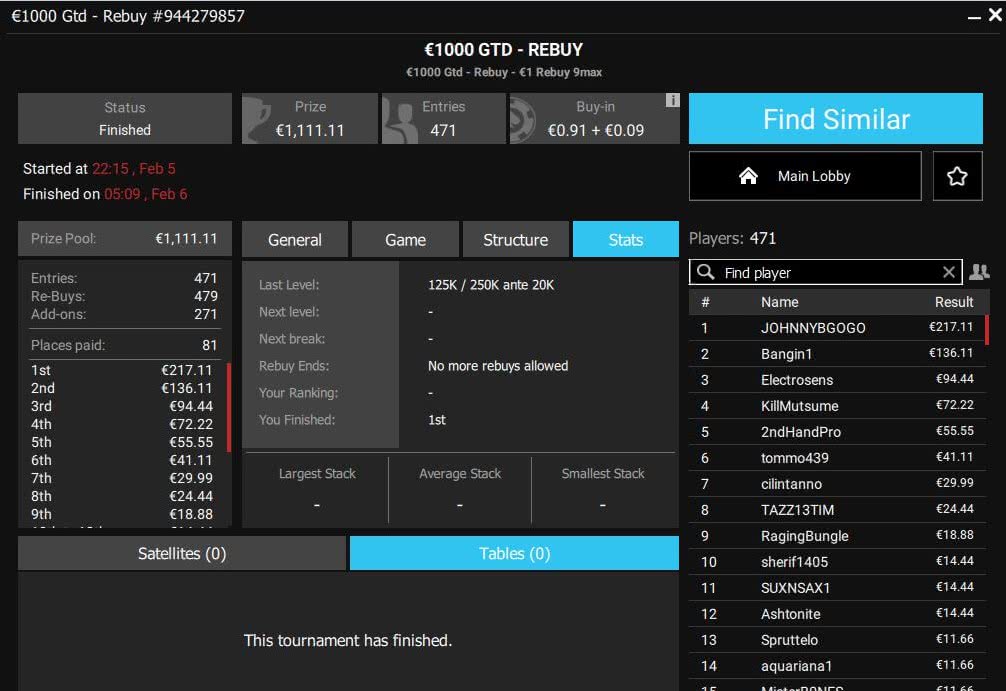Click the prize payouts list scrollbar
1006x691 pixels.
[229, 407]
